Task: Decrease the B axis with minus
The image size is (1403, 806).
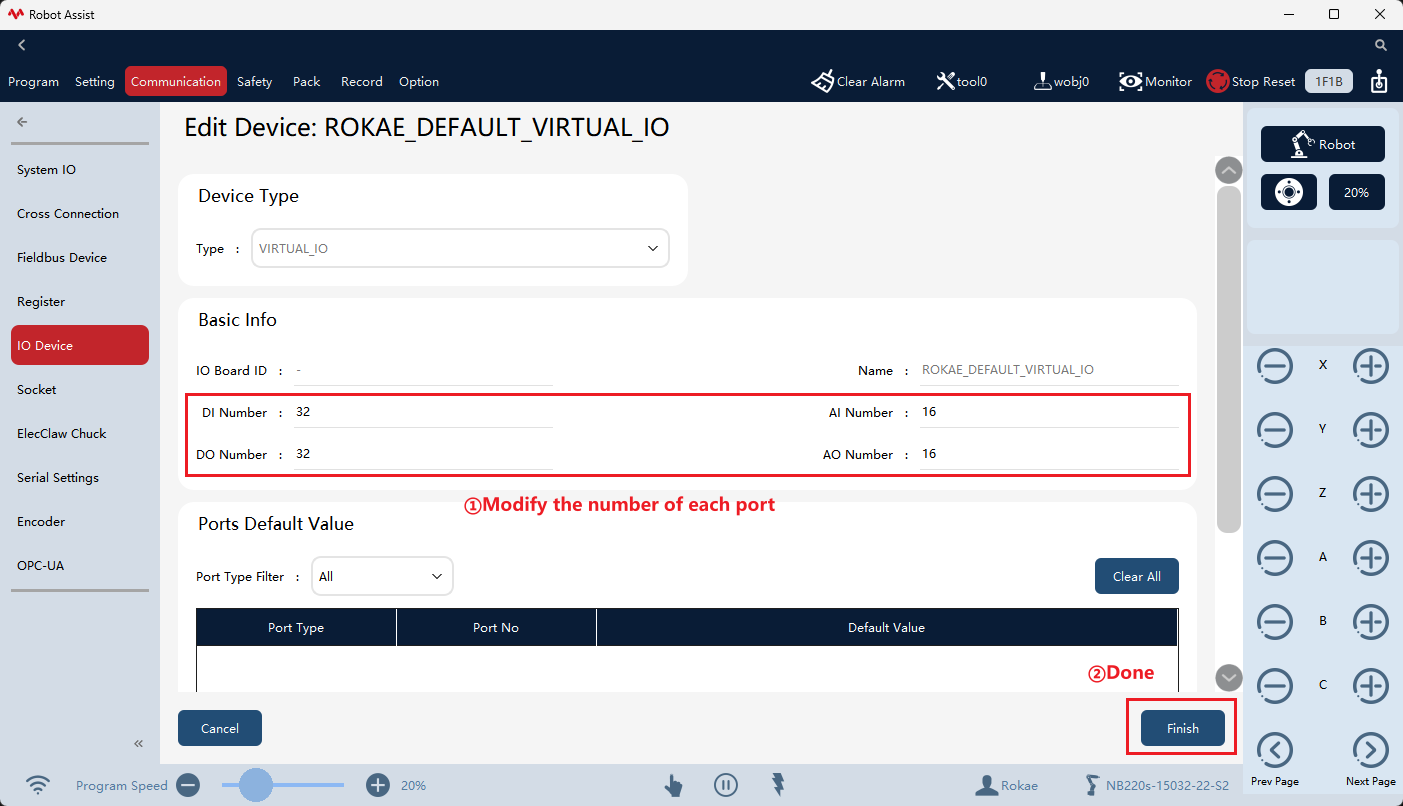Action: 1275,622
